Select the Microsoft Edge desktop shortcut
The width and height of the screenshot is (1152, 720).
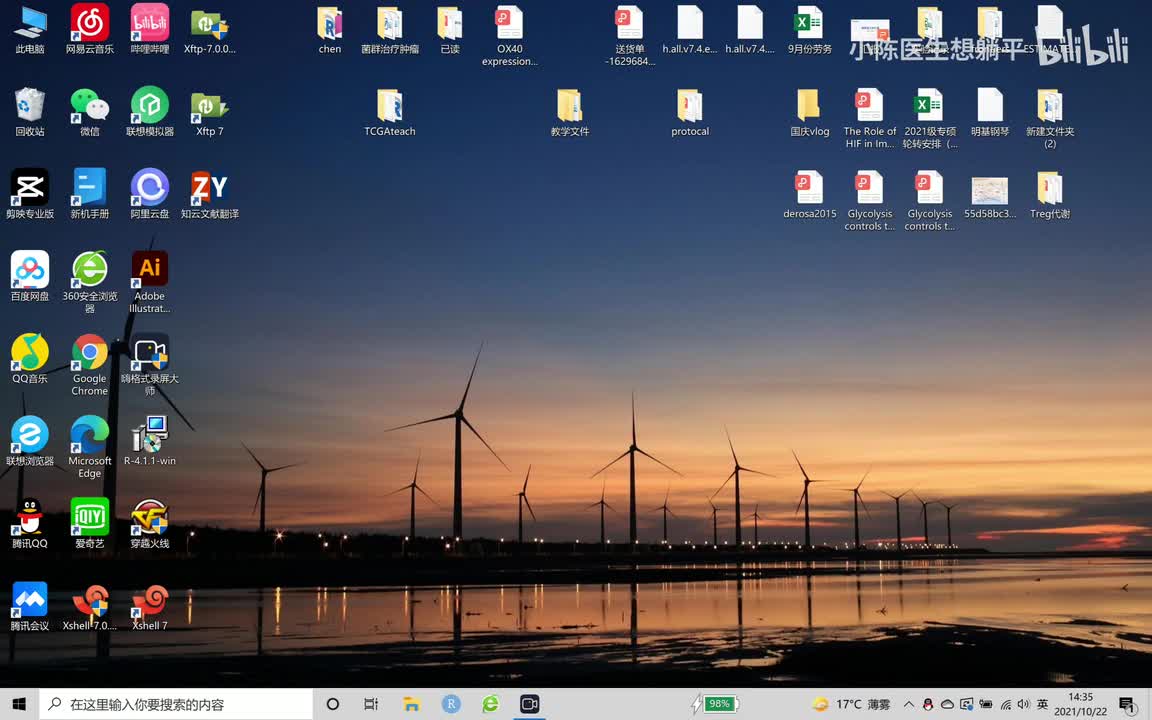point(89,436)
